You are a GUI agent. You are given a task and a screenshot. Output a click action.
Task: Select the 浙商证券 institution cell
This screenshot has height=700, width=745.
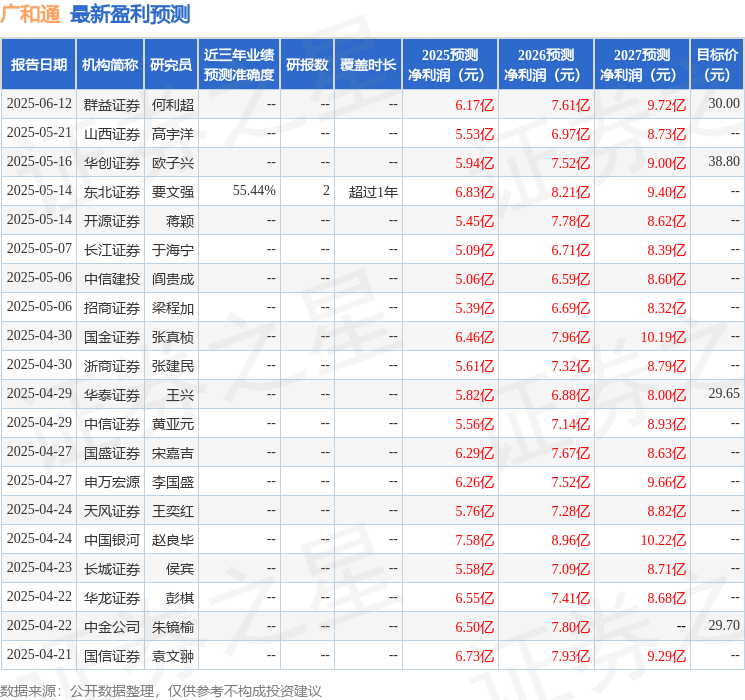(112, 365)
